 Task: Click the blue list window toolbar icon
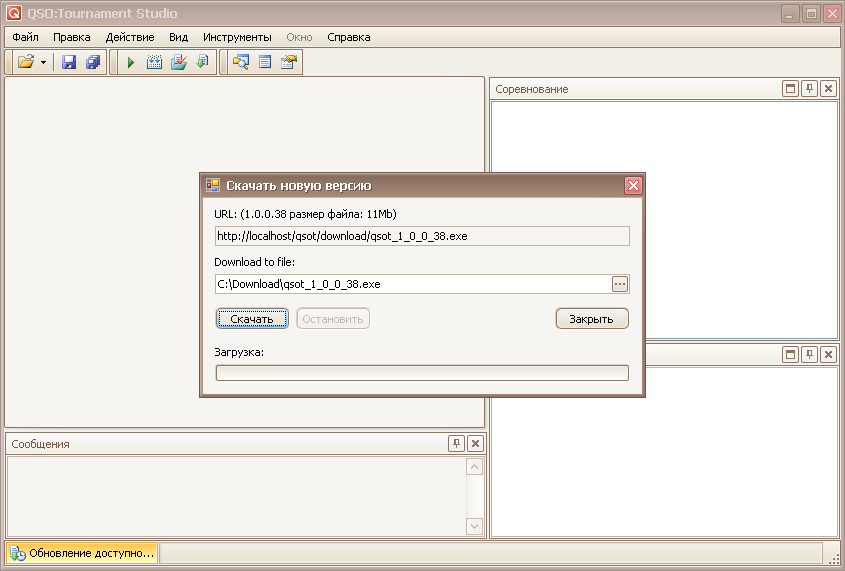pos(265,62)
